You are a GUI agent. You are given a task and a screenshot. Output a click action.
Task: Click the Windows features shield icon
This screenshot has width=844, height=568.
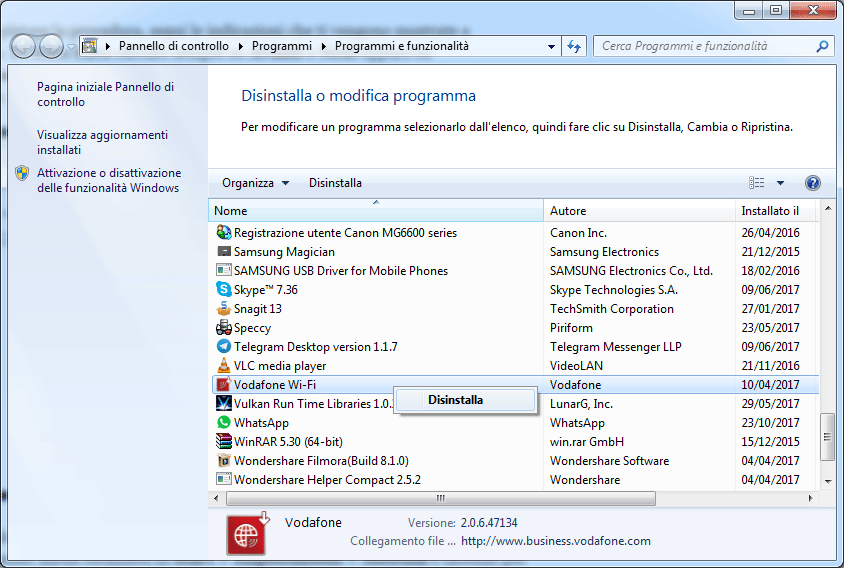coord(22,173)
